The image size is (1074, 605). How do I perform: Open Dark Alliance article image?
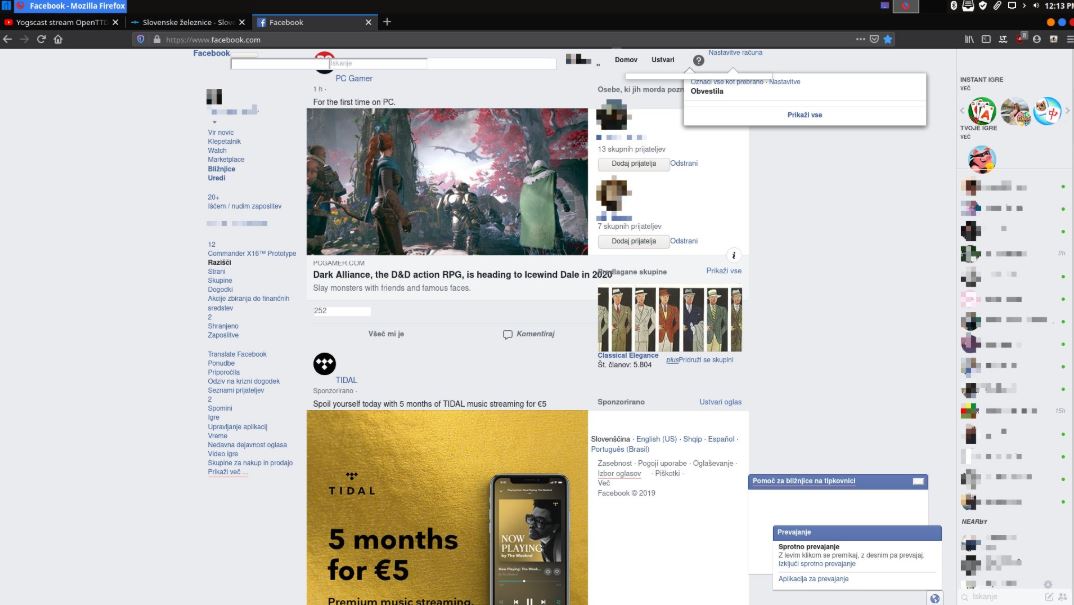pos(447,182)
